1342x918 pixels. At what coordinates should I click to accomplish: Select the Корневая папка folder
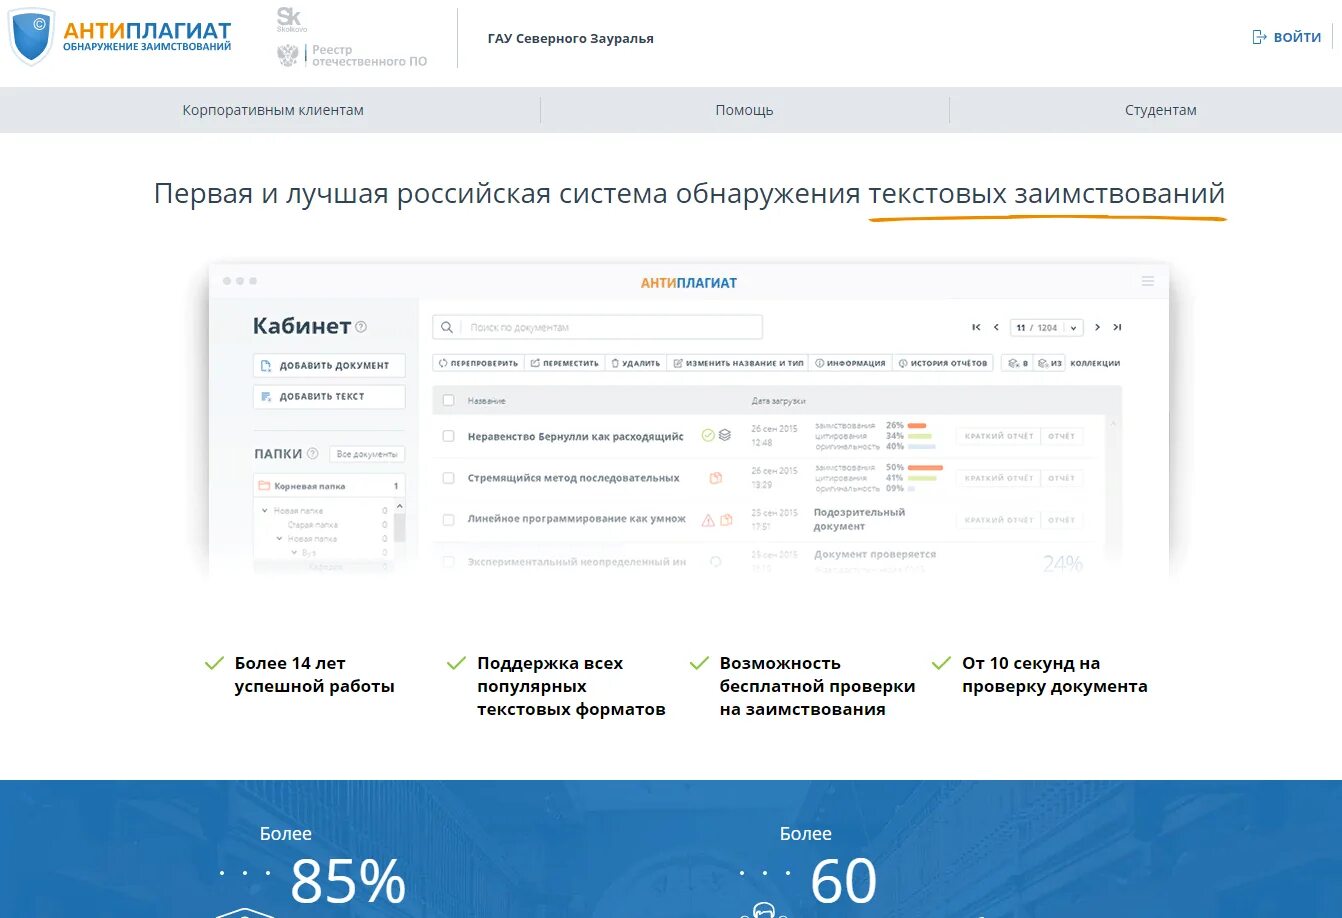click(x=329, y=486)
